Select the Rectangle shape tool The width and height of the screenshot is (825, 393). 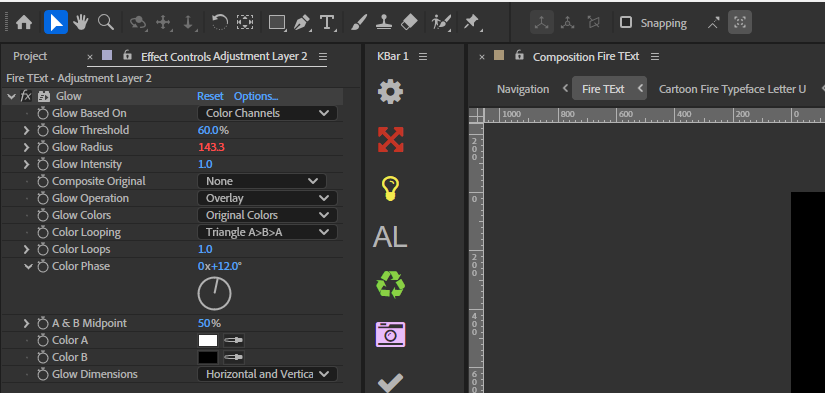click(x=277, y=23)
